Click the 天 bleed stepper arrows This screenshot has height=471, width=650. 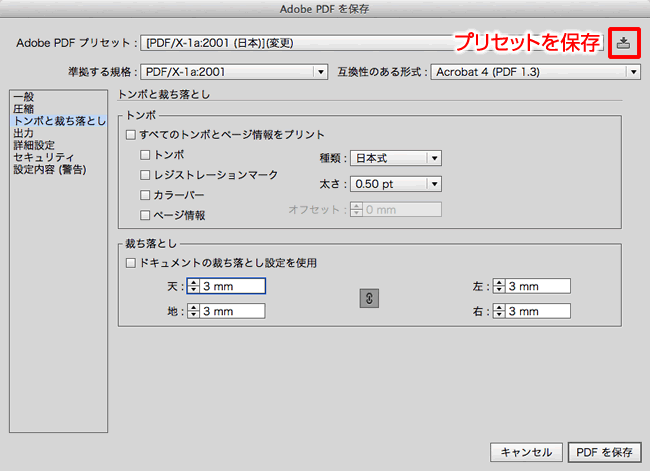click(x=194, y=286)
